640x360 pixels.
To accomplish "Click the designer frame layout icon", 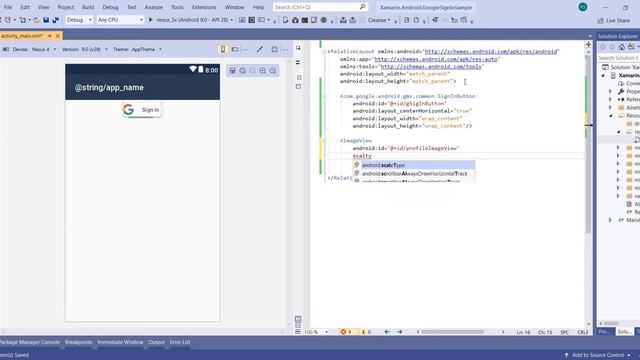I will pyautogui.click(x=274, y=49).
